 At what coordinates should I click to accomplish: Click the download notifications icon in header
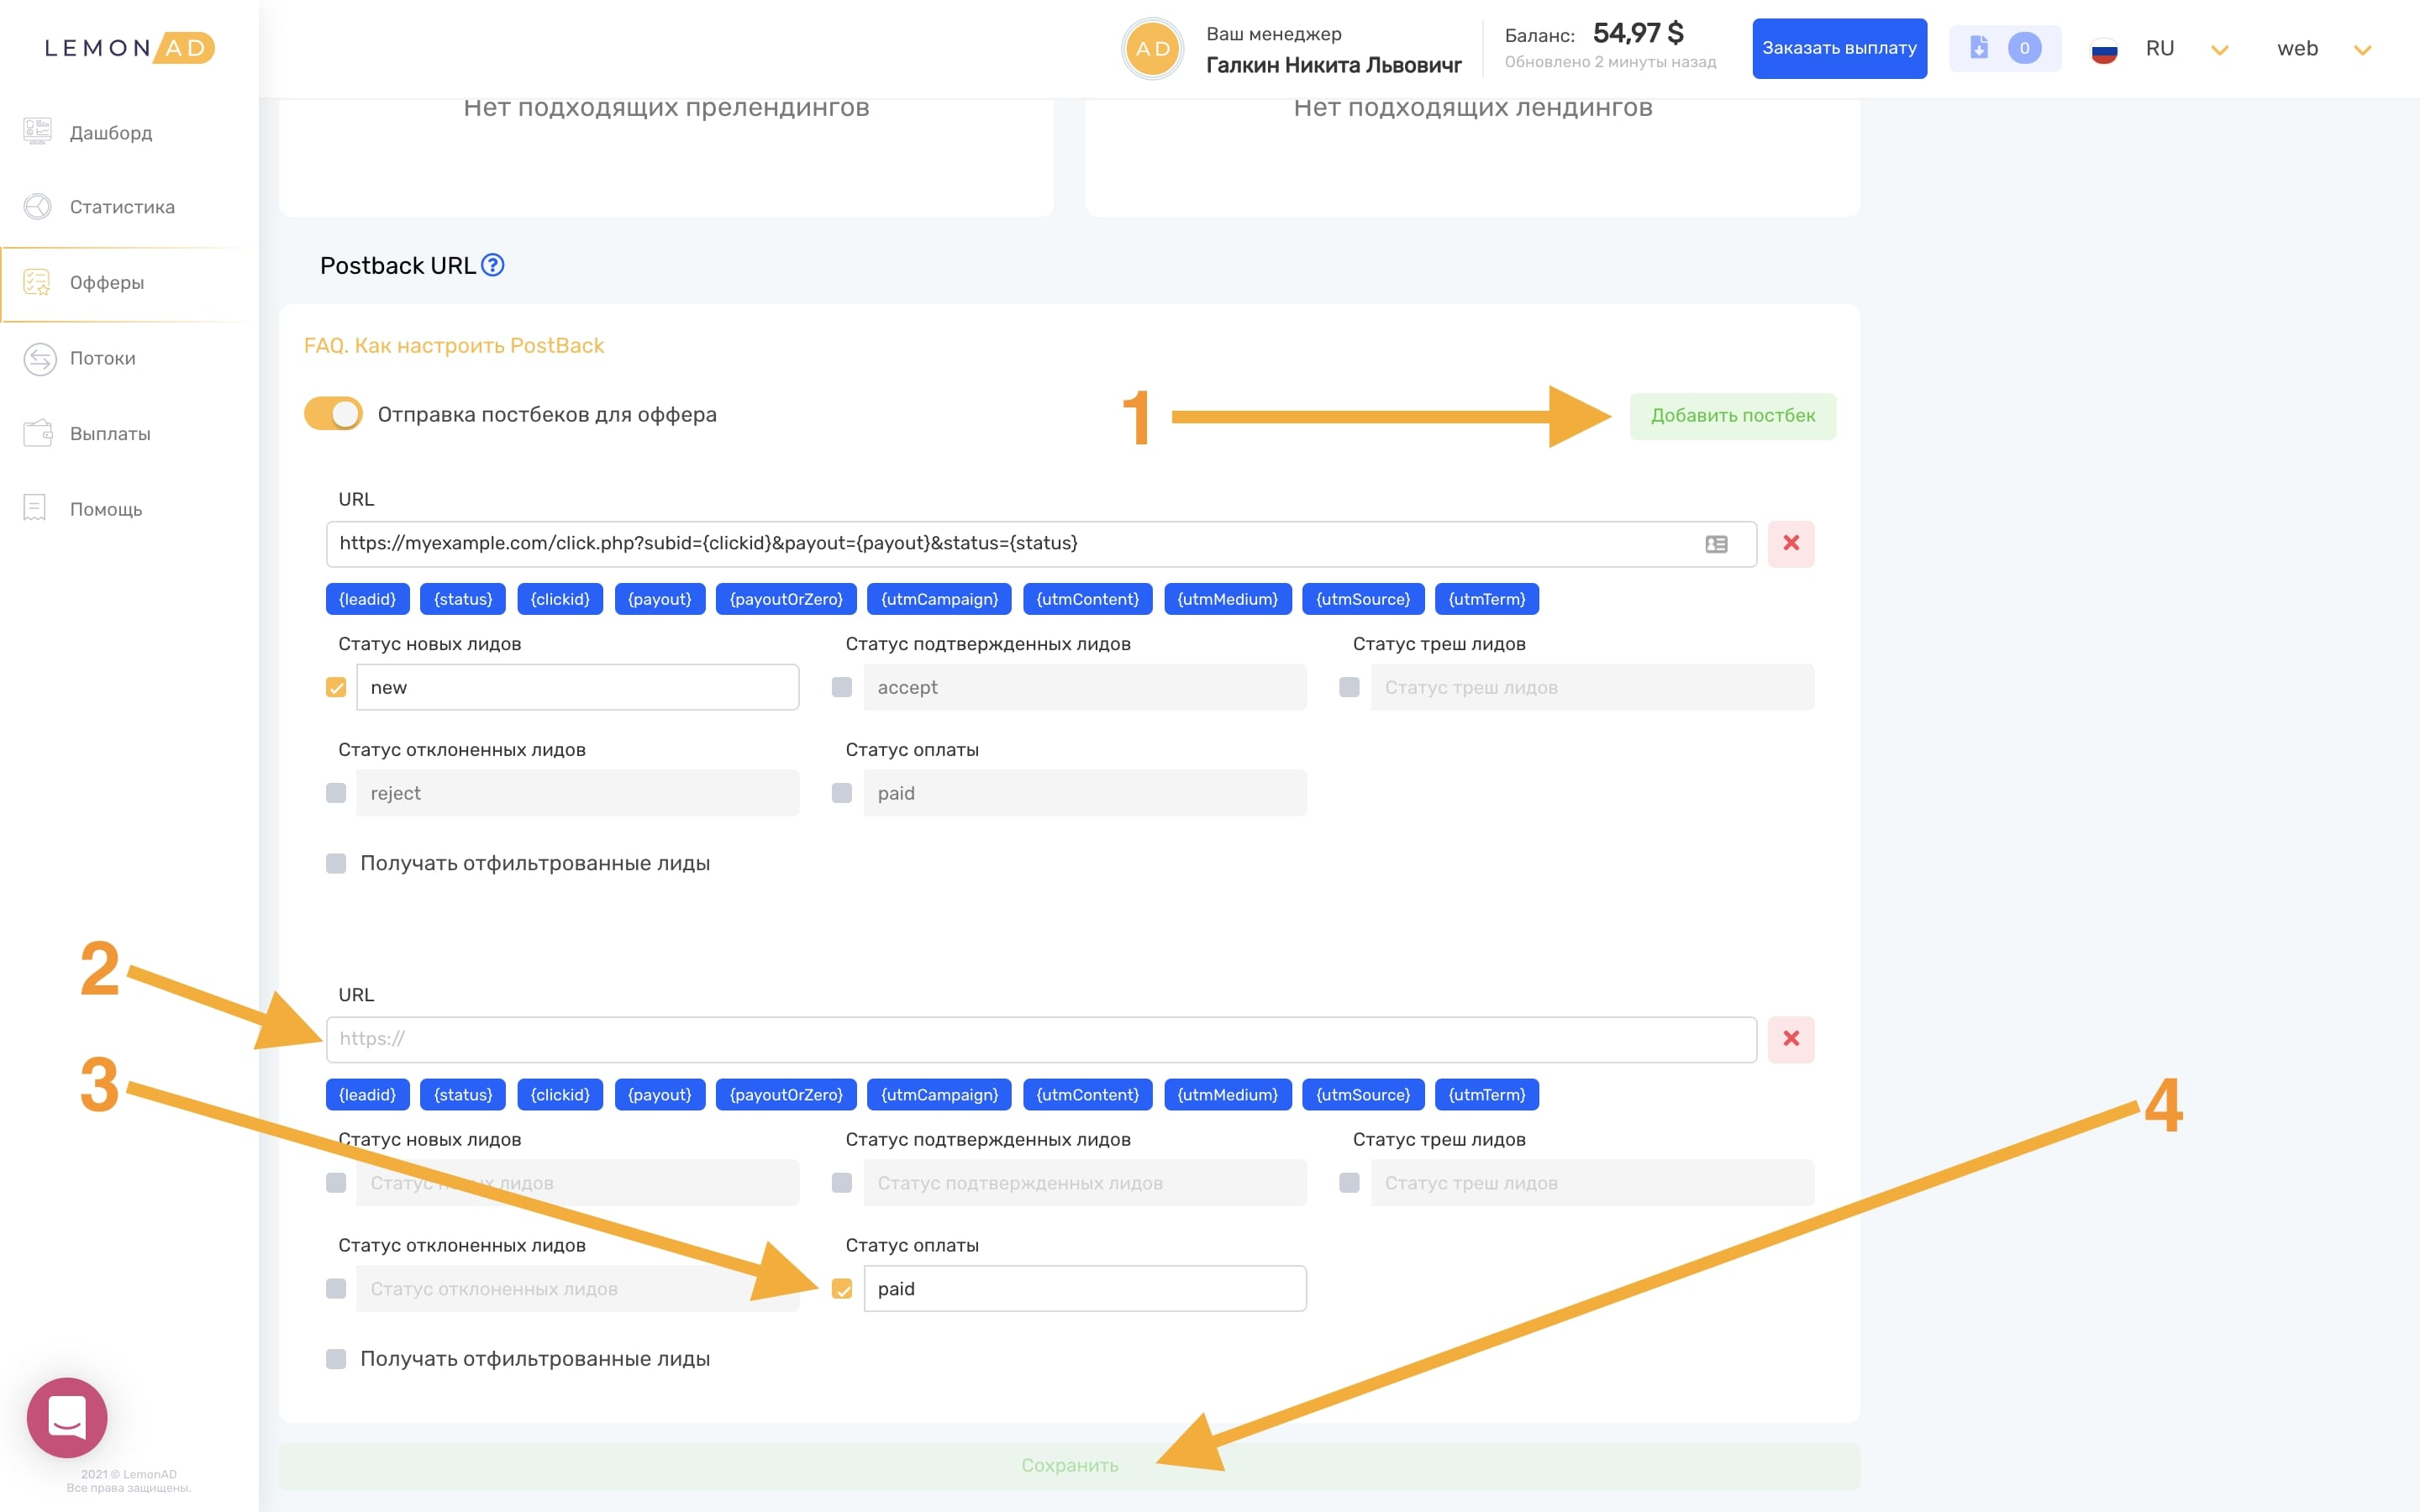[1979, 48]
